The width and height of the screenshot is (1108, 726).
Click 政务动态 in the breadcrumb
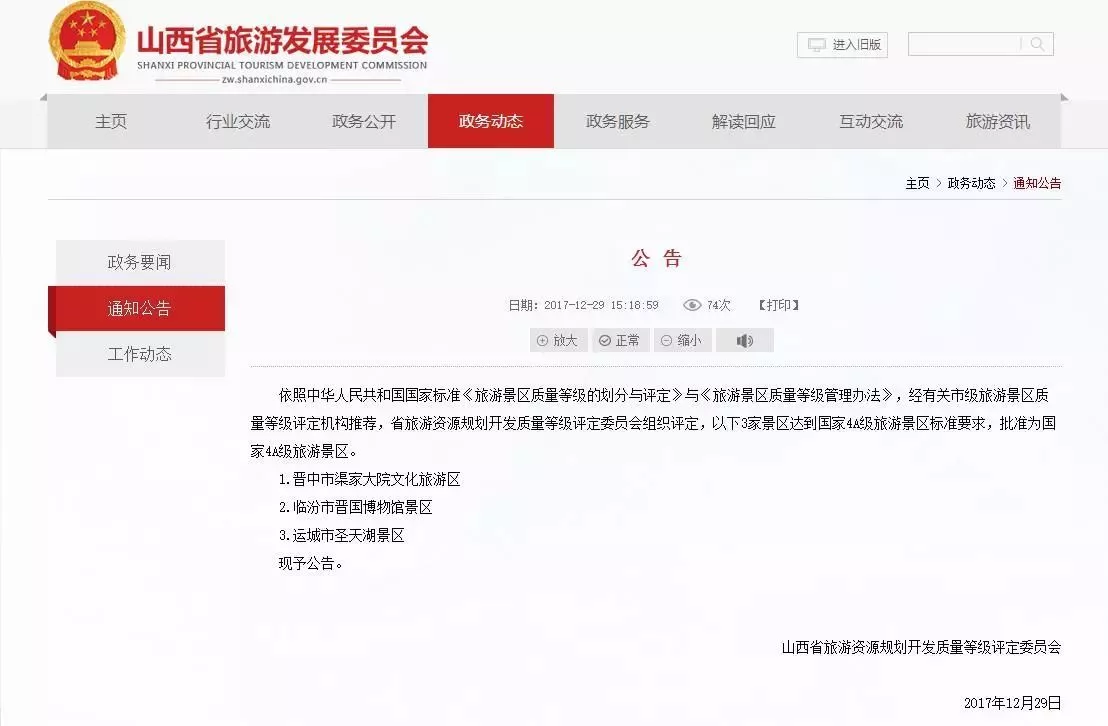tap(971, 183)
